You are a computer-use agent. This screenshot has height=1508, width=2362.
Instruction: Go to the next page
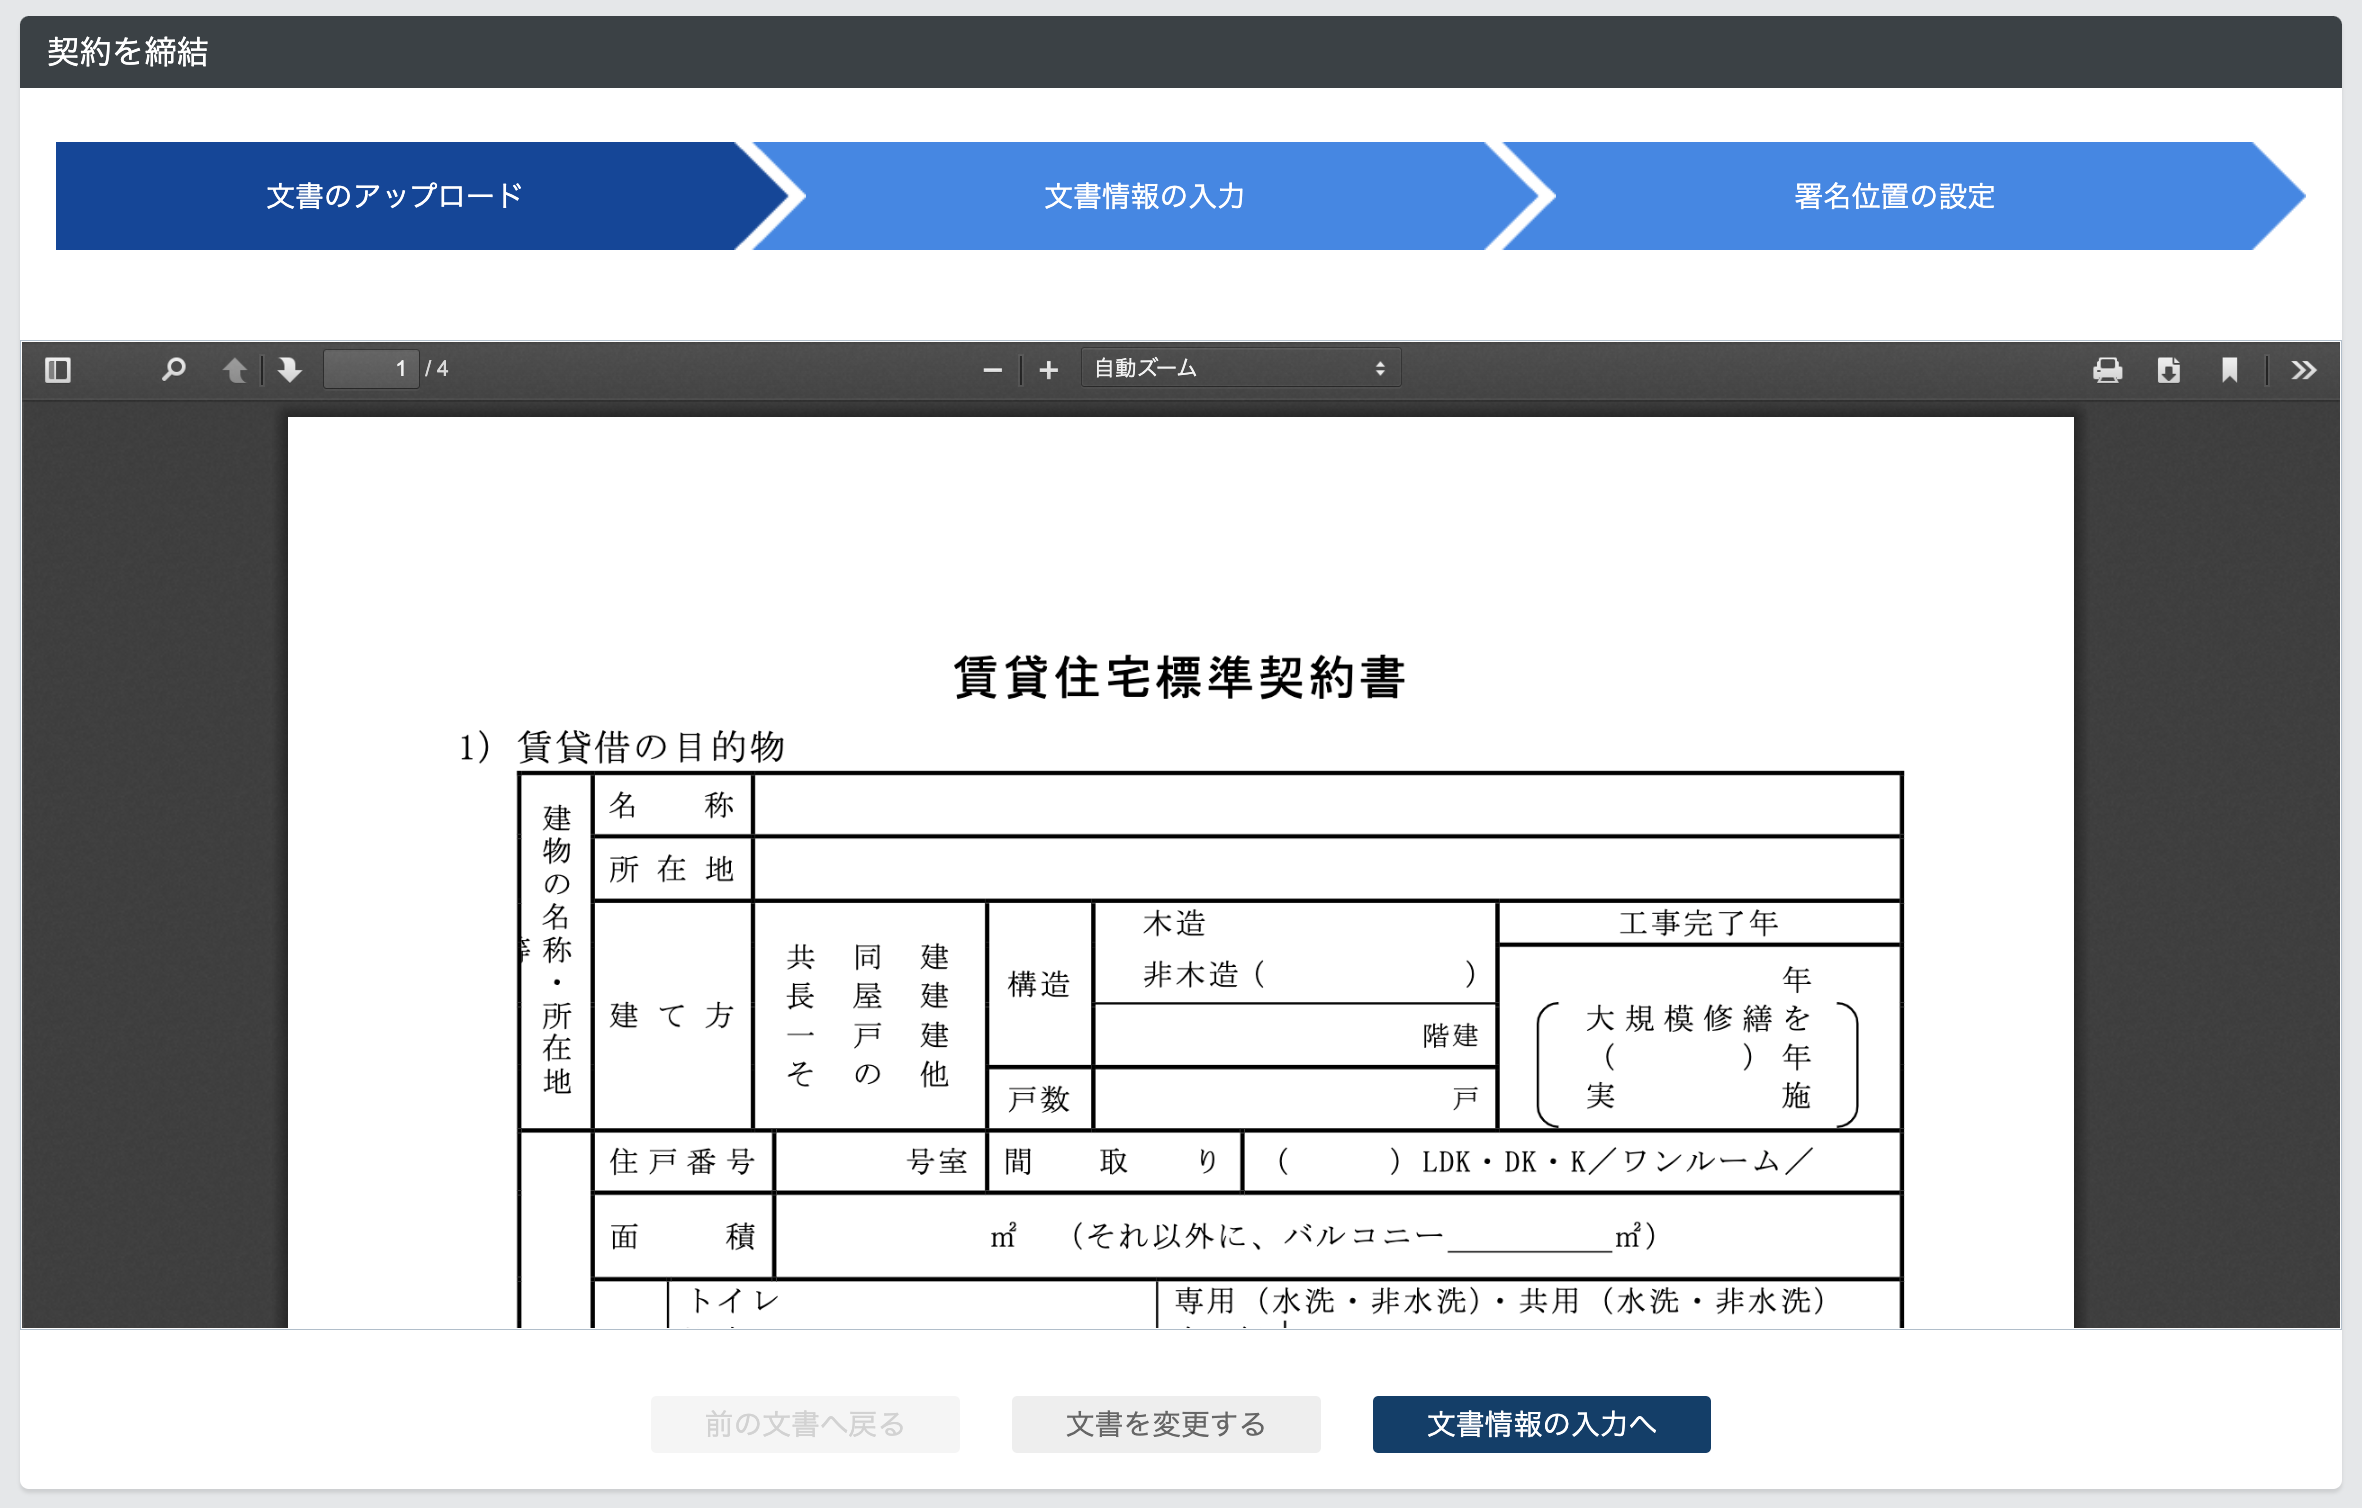pyautogui.click(x=288, y=369)
